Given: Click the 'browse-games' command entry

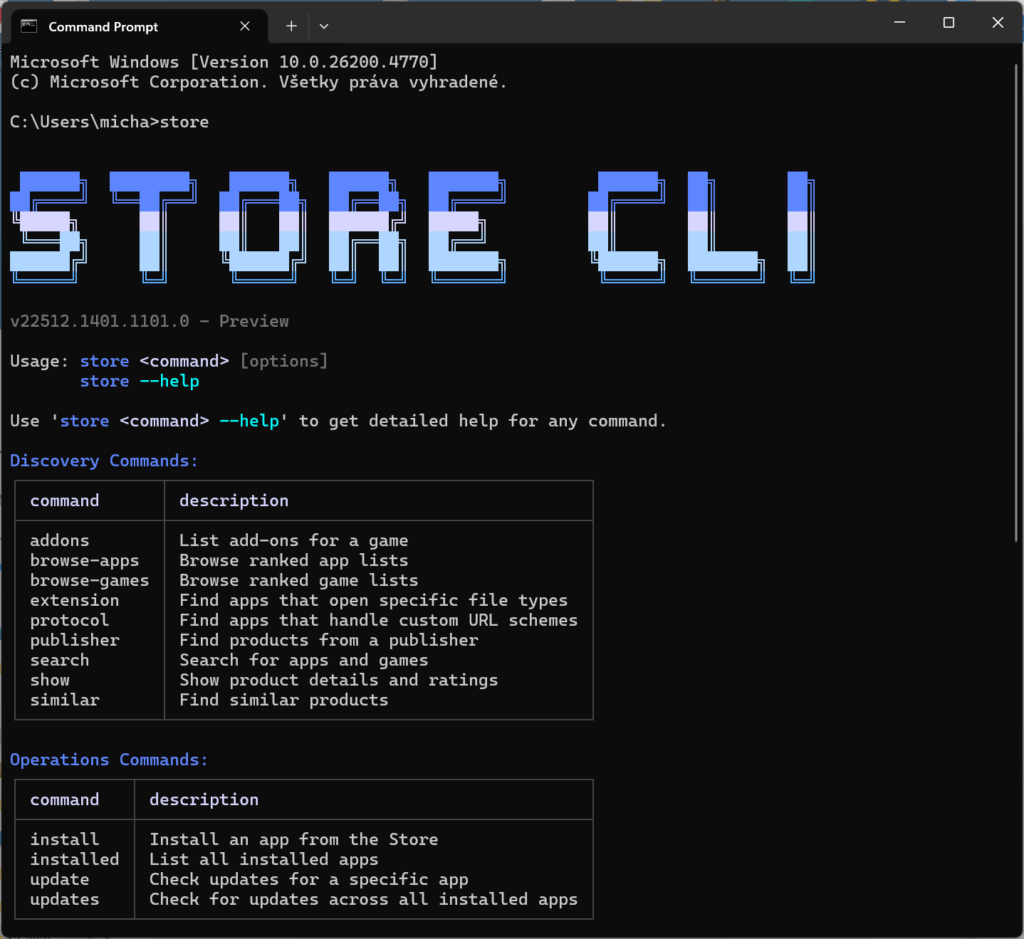Looking at the screenshot, I should point(89,580).
